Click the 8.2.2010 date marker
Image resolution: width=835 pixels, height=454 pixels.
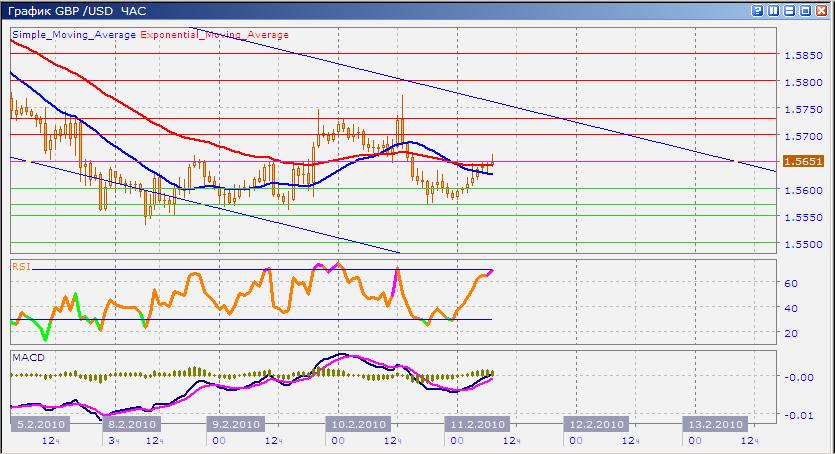coord(130,425)
